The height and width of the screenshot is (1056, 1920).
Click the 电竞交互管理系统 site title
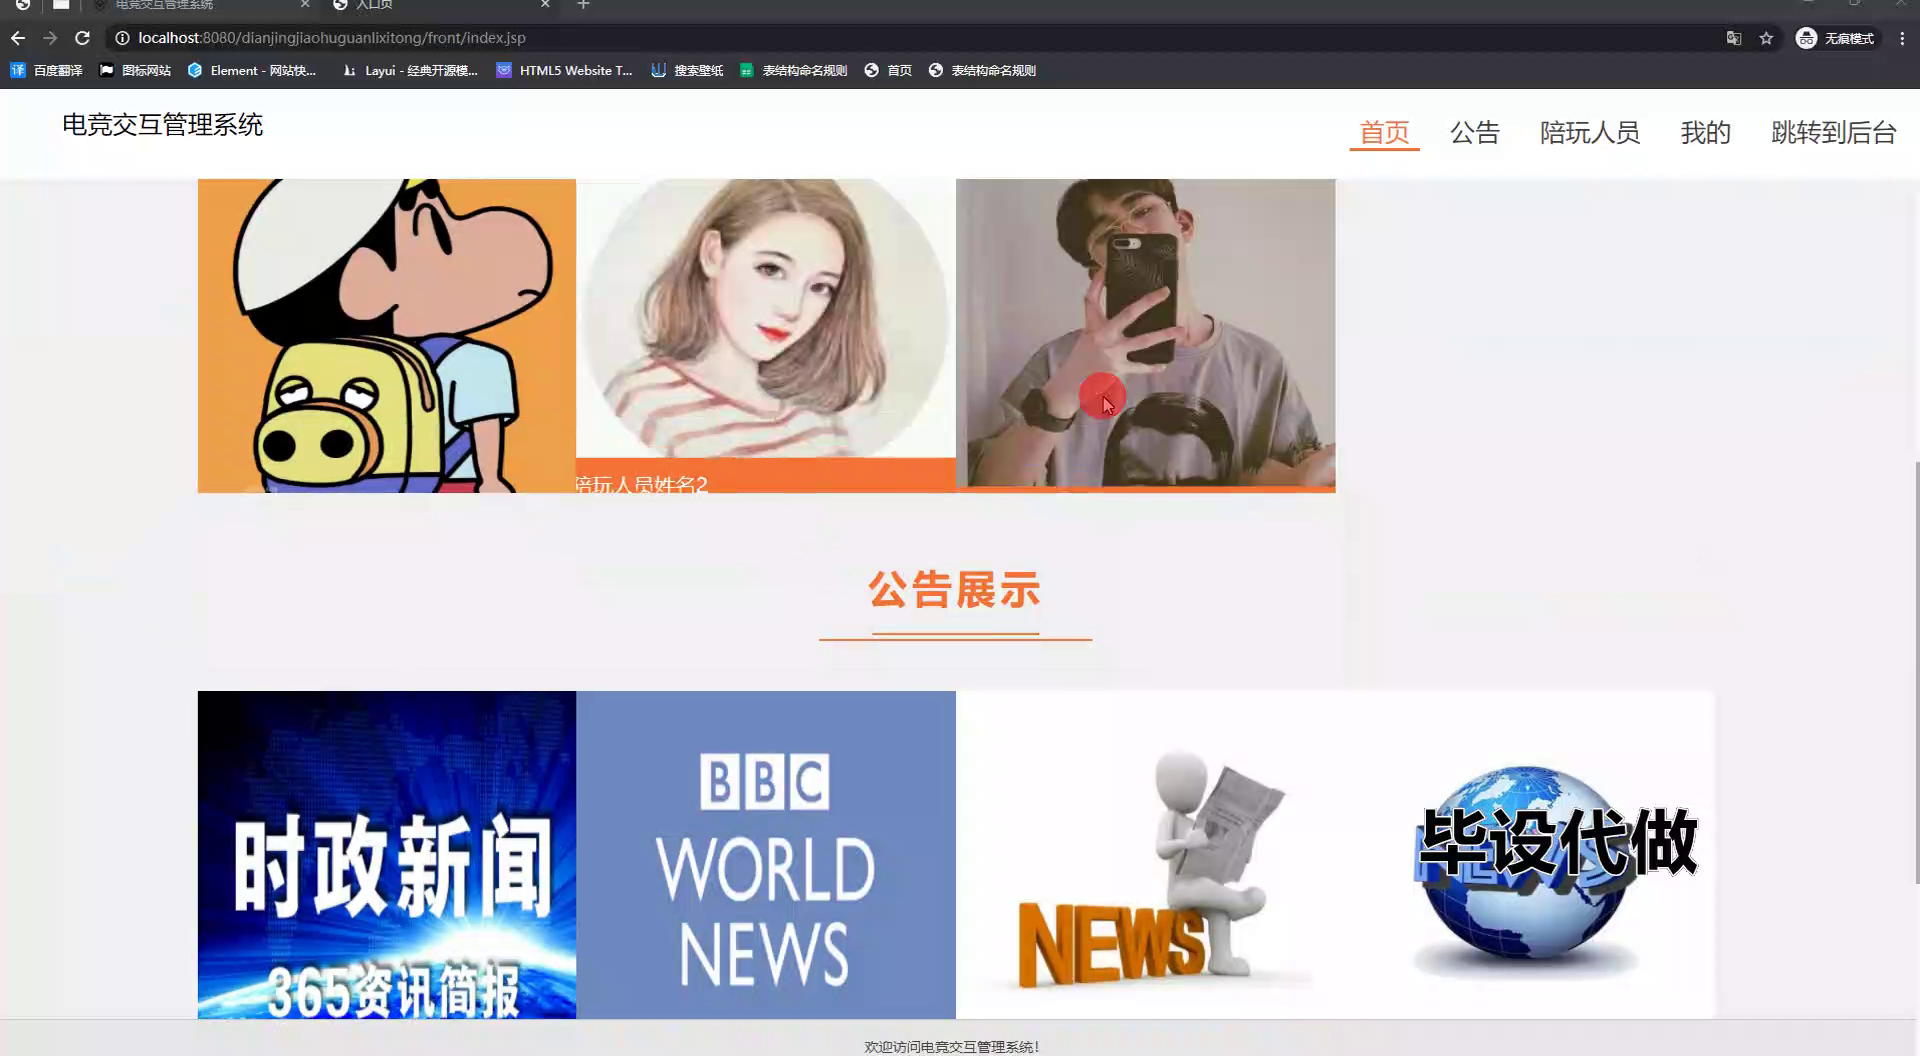[162, 125]
